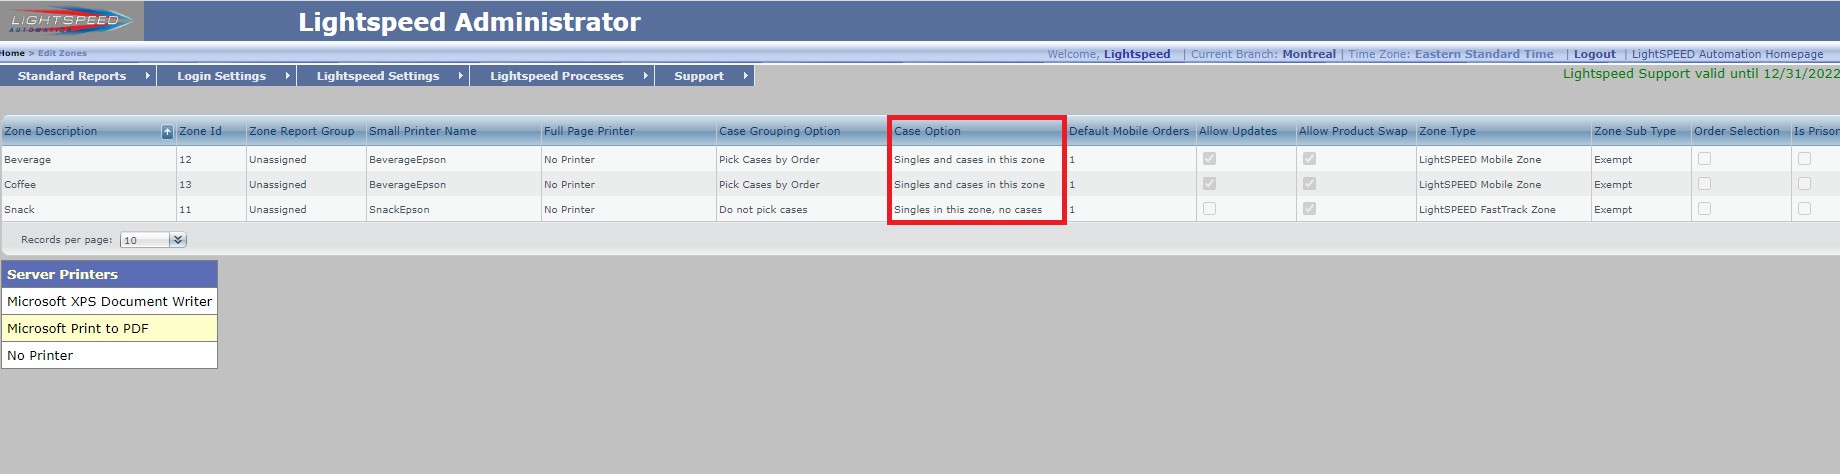Click the Logout link
This screenshot has height=474, width=1840.
coord(1594,54)
